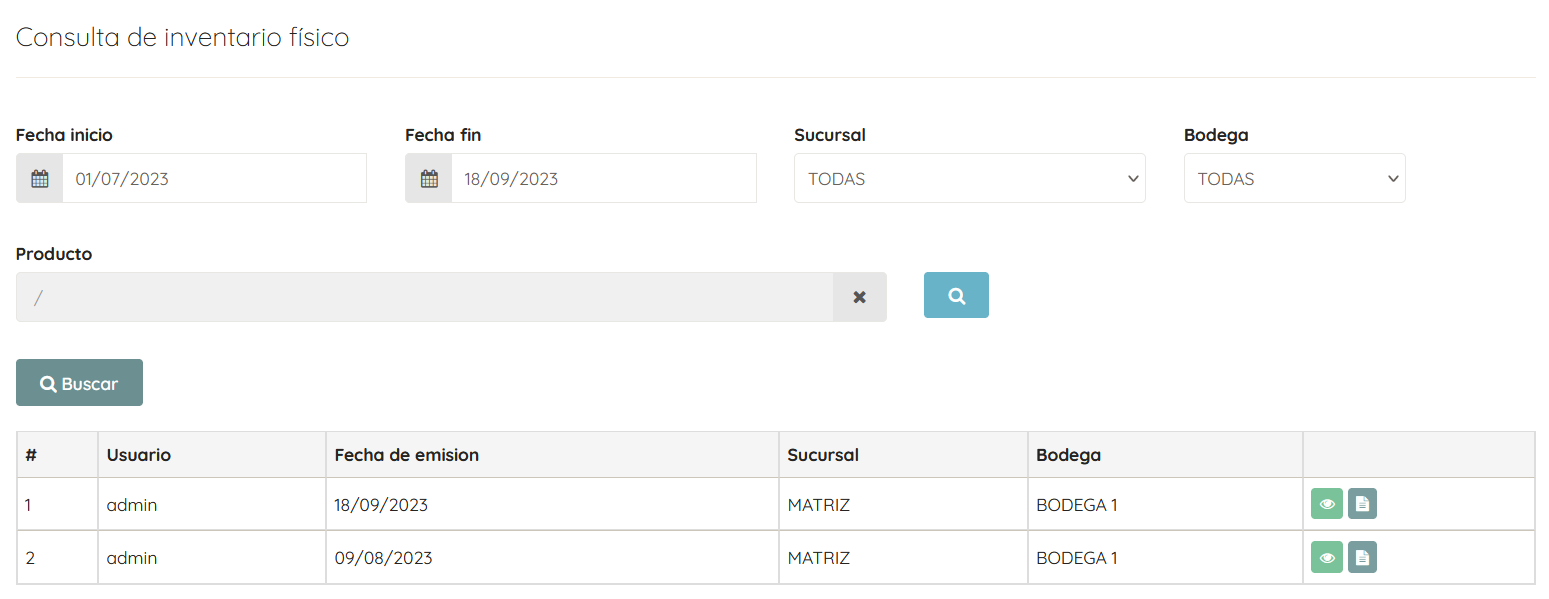Click the Buscar button
This screenshot has height=599, width=1549.
pos(79,383)
